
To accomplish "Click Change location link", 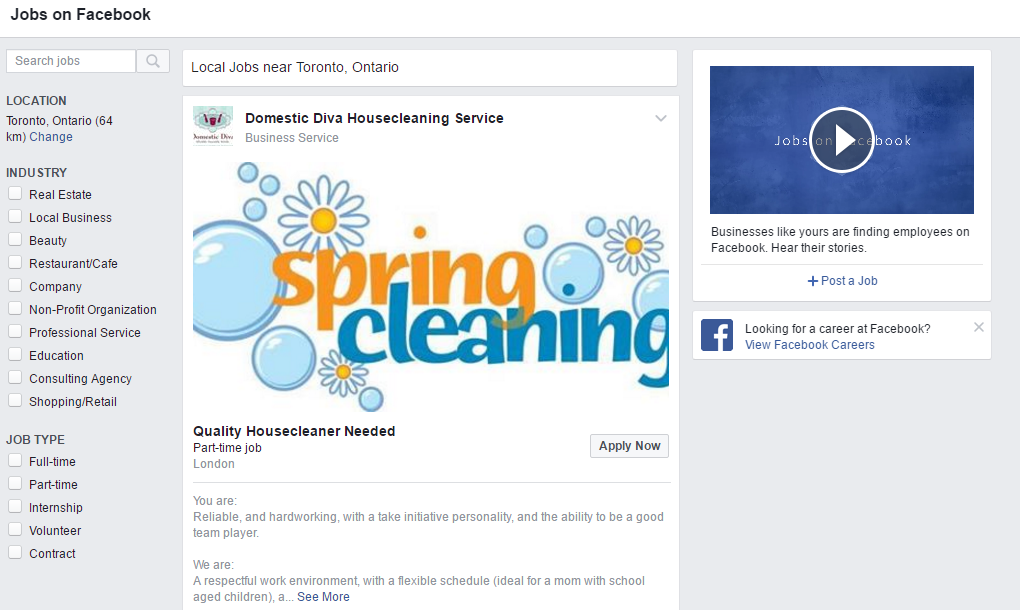I will [x=51, y=137].
